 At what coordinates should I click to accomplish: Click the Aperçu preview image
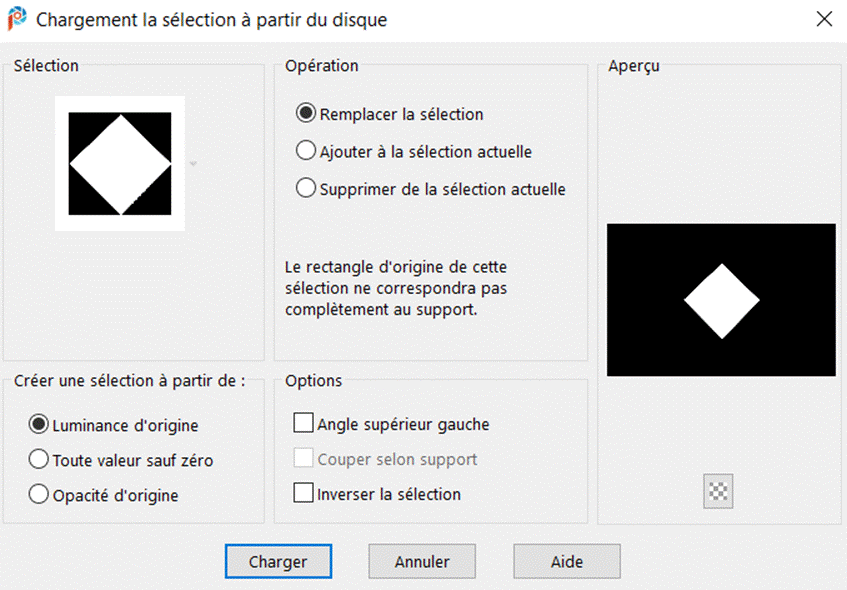click(x=721, y=300)
